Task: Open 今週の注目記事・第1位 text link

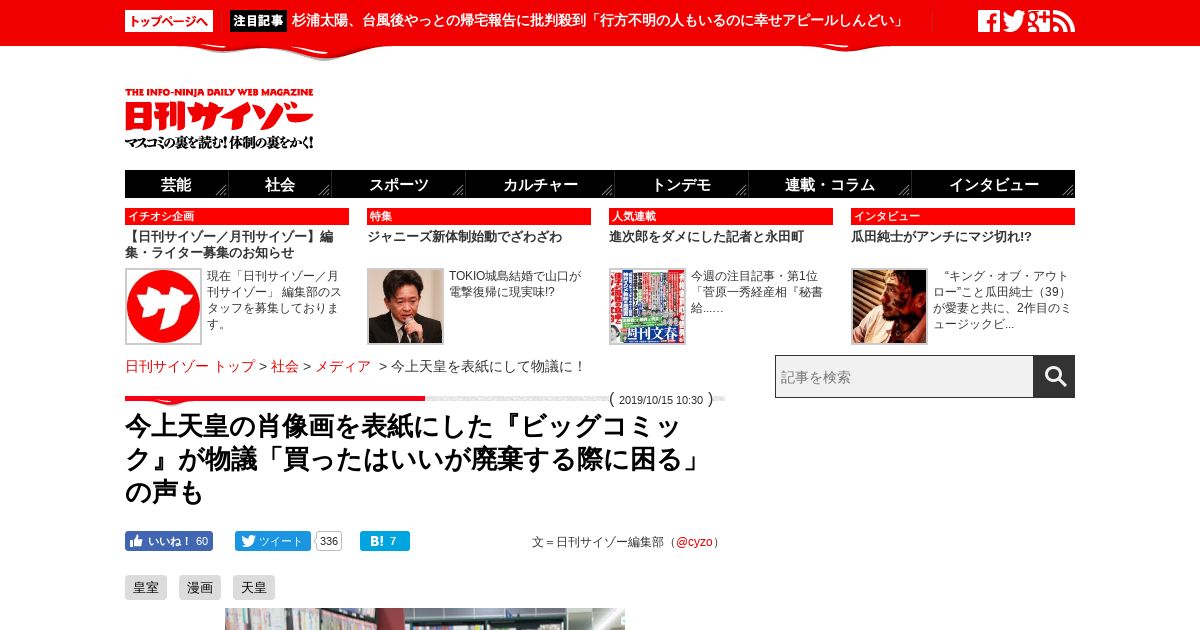Action: pos(757,292)
